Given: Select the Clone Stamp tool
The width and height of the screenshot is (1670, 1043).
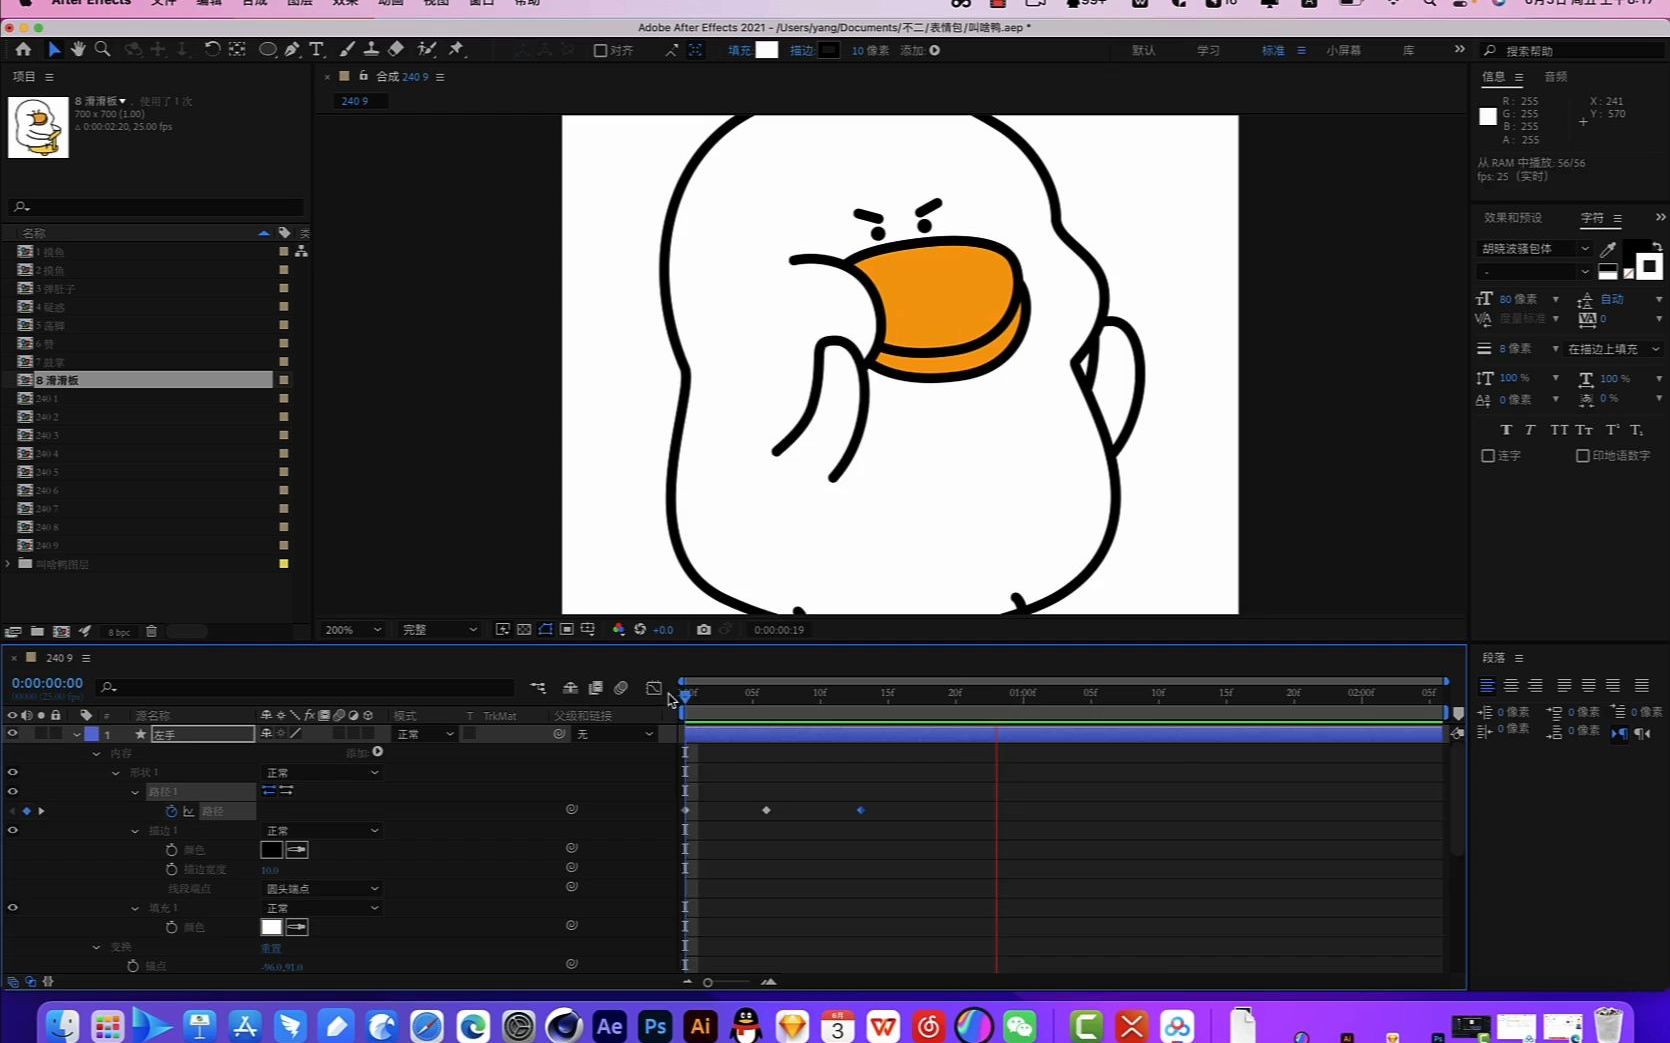Looking at the screenshot, I should coord(371,49).
